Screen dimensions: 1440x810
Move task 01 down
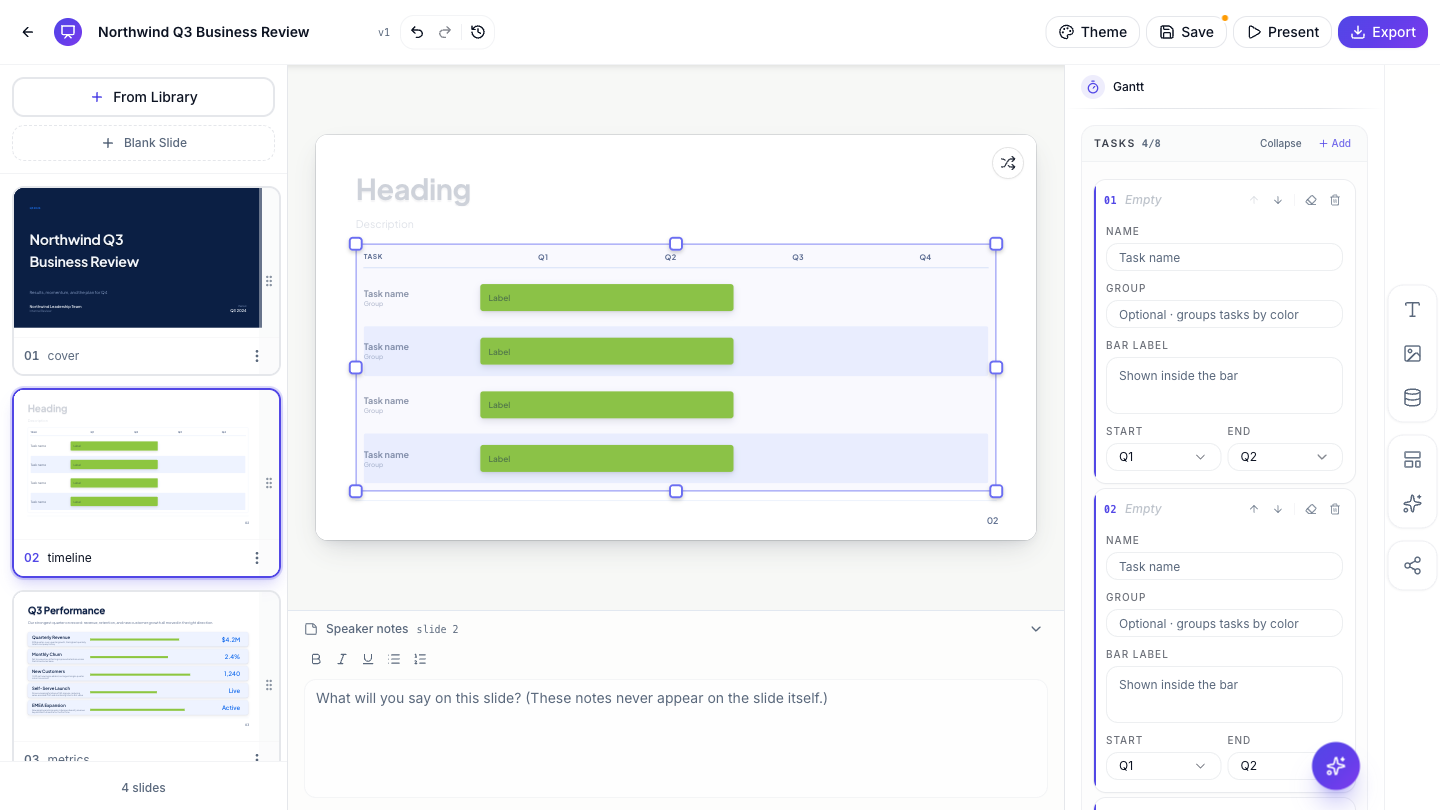(x=1278, y=200)
